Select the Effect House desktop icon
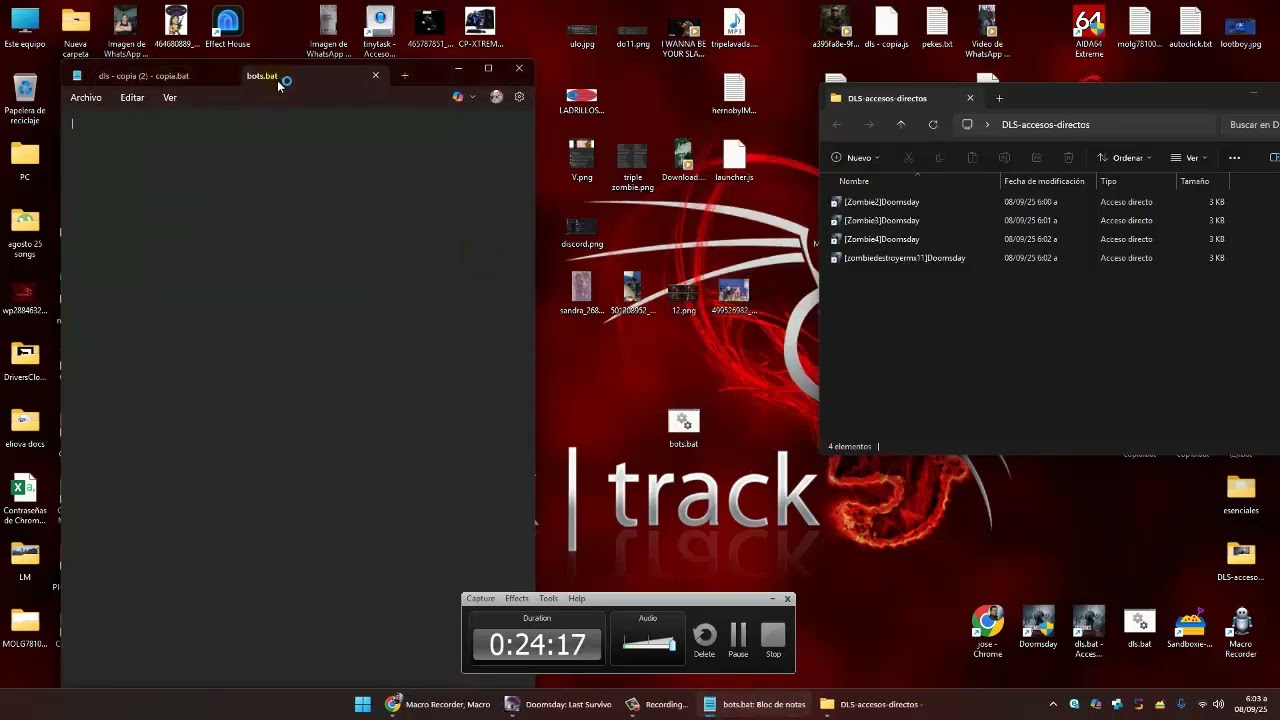 click(227, 28)
